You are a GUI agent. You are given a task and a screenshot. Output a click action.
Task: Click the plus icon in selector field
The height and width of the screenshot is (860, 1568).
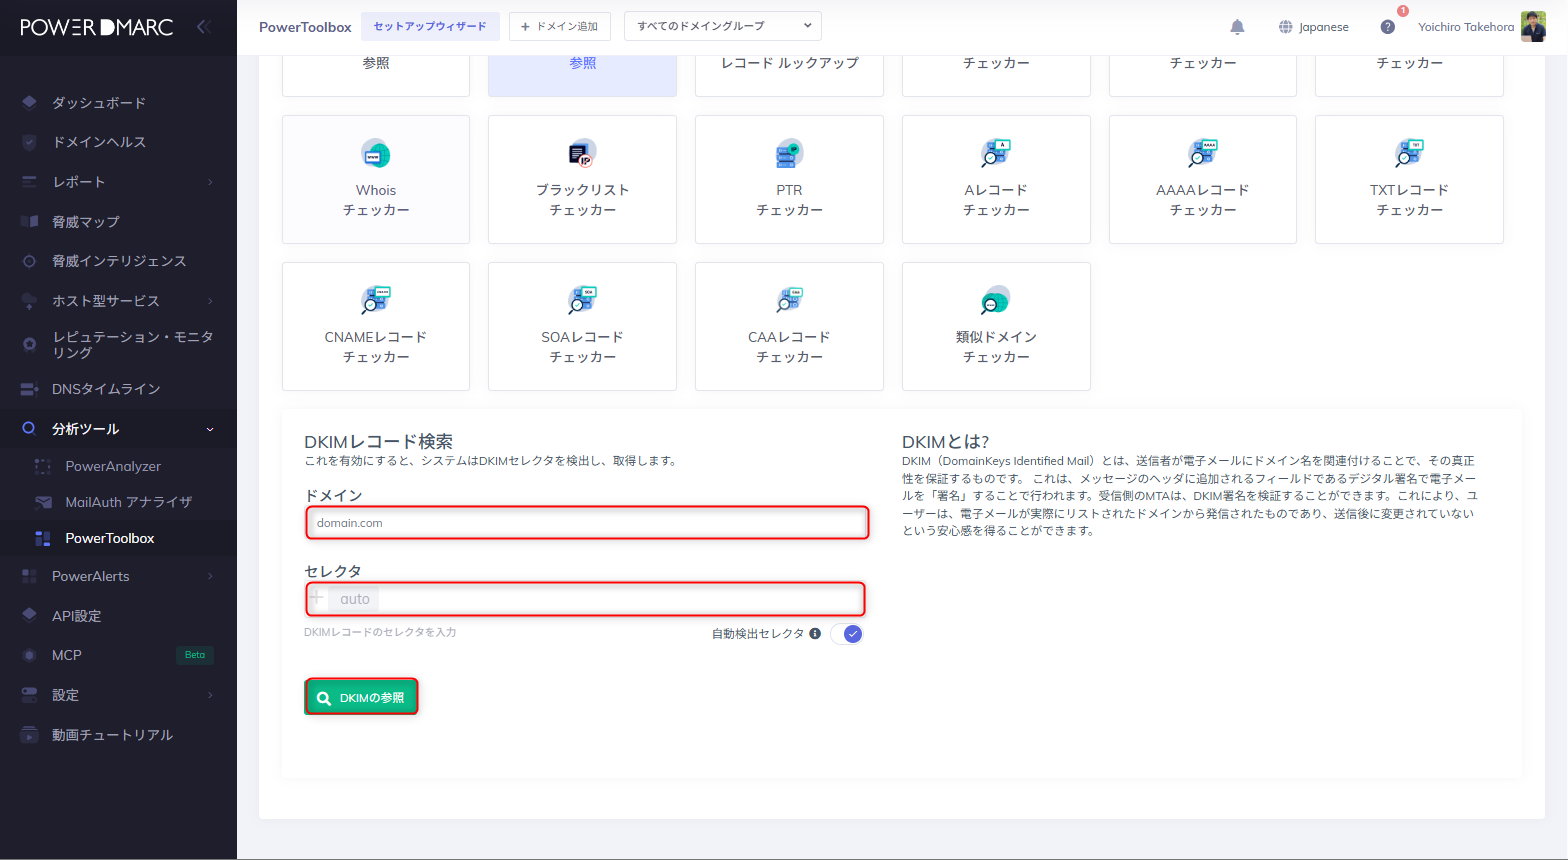pyautogui.click(x=317, y=598)
